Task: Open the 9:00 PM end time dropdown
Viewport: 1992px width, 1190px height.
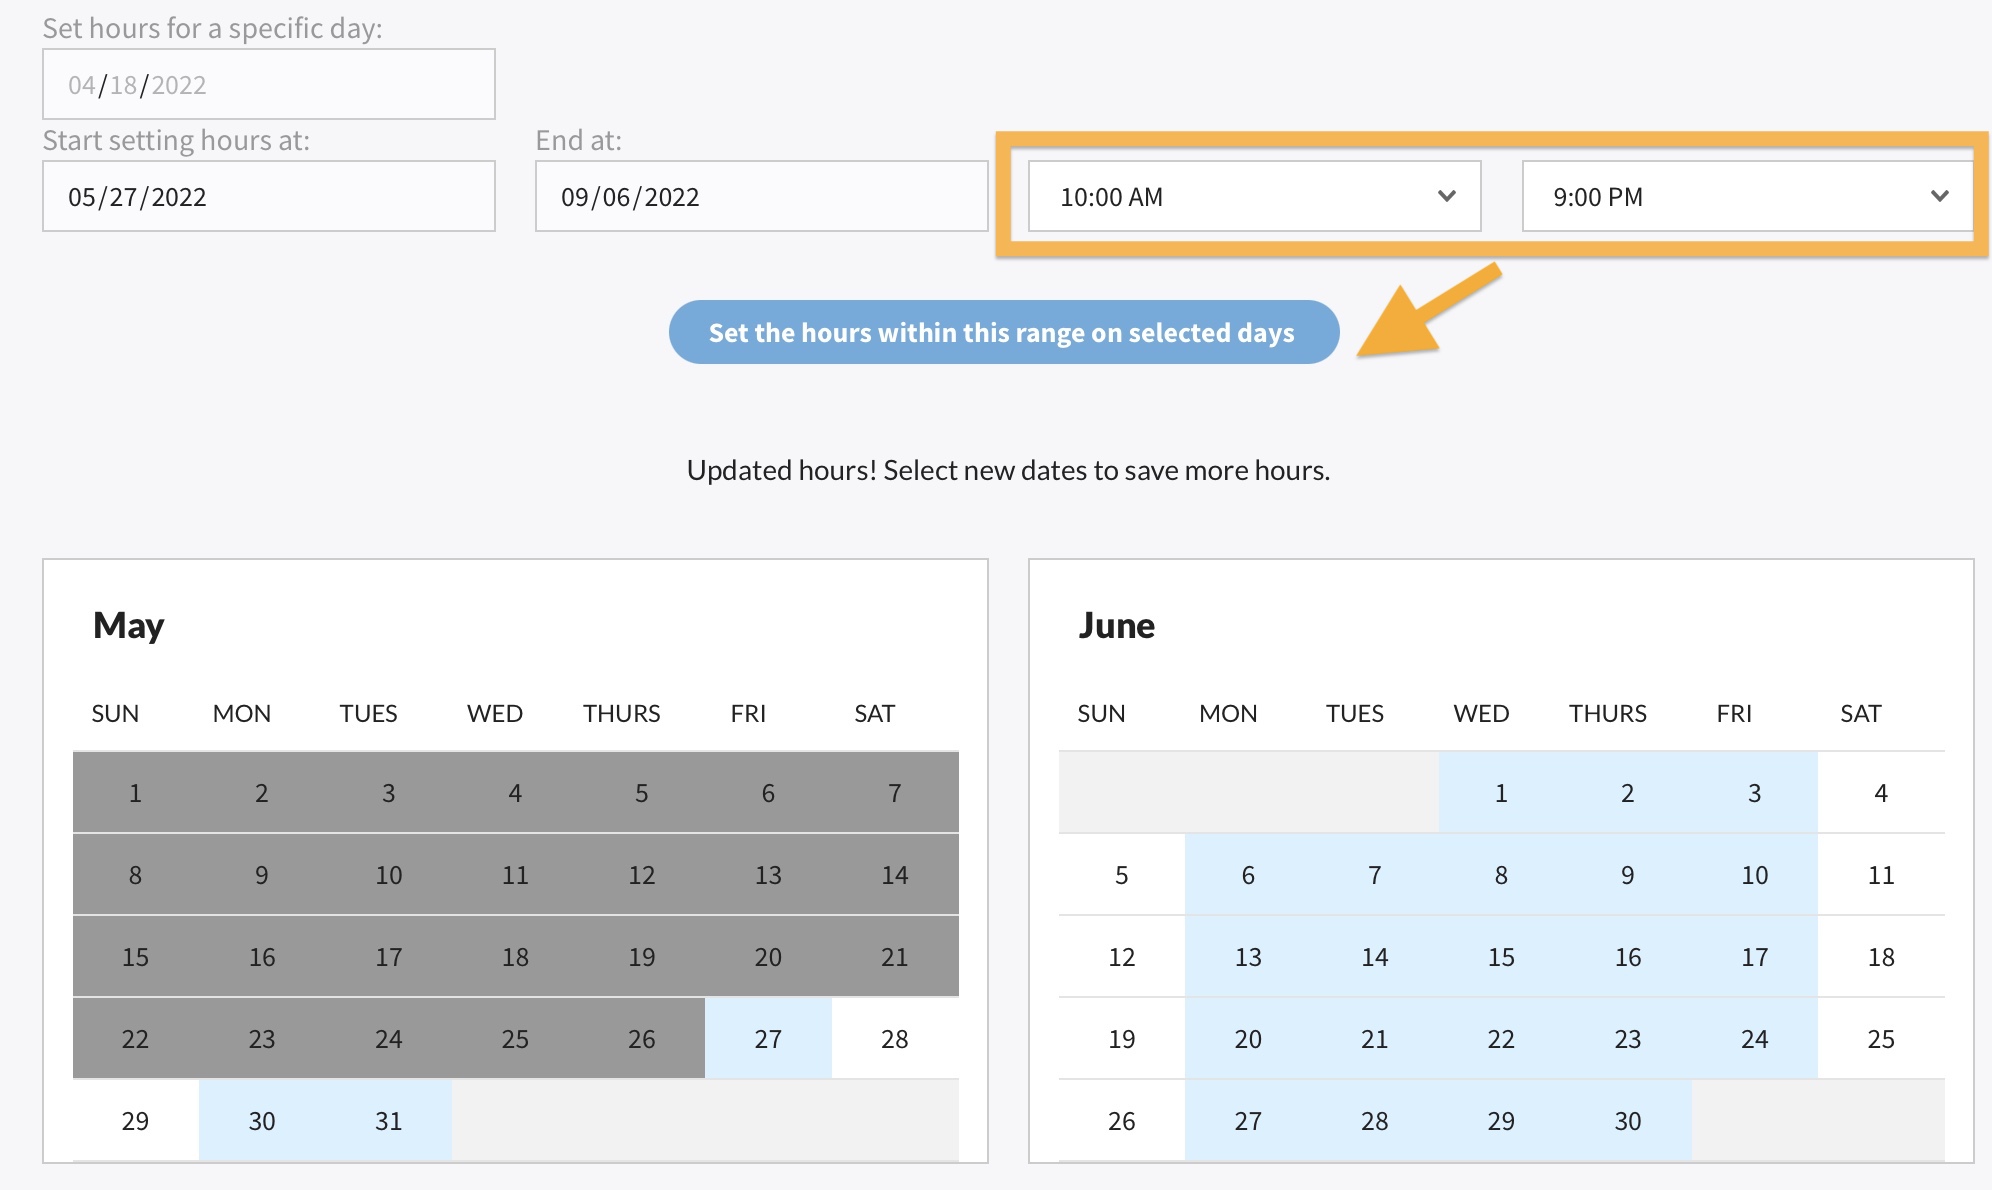Action: [x=1746, y=196]
